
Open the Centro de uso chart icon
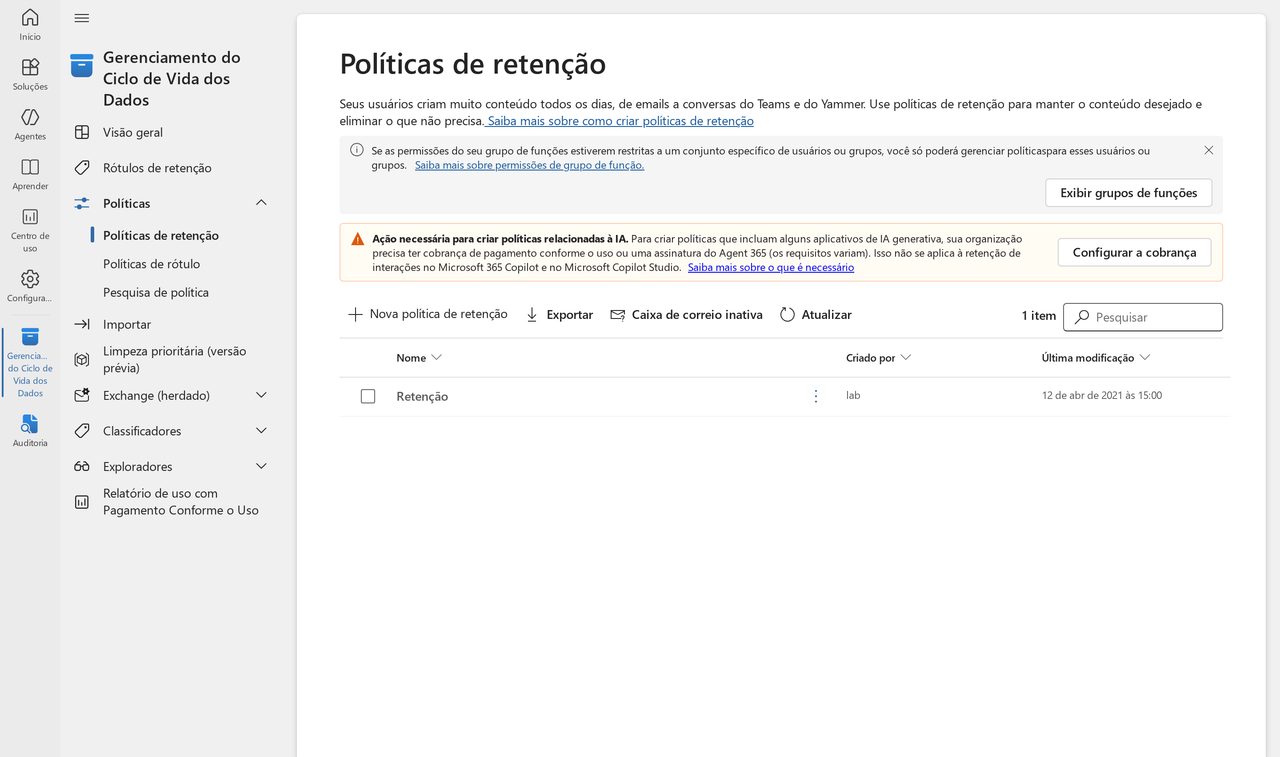[x=30, y=217]
